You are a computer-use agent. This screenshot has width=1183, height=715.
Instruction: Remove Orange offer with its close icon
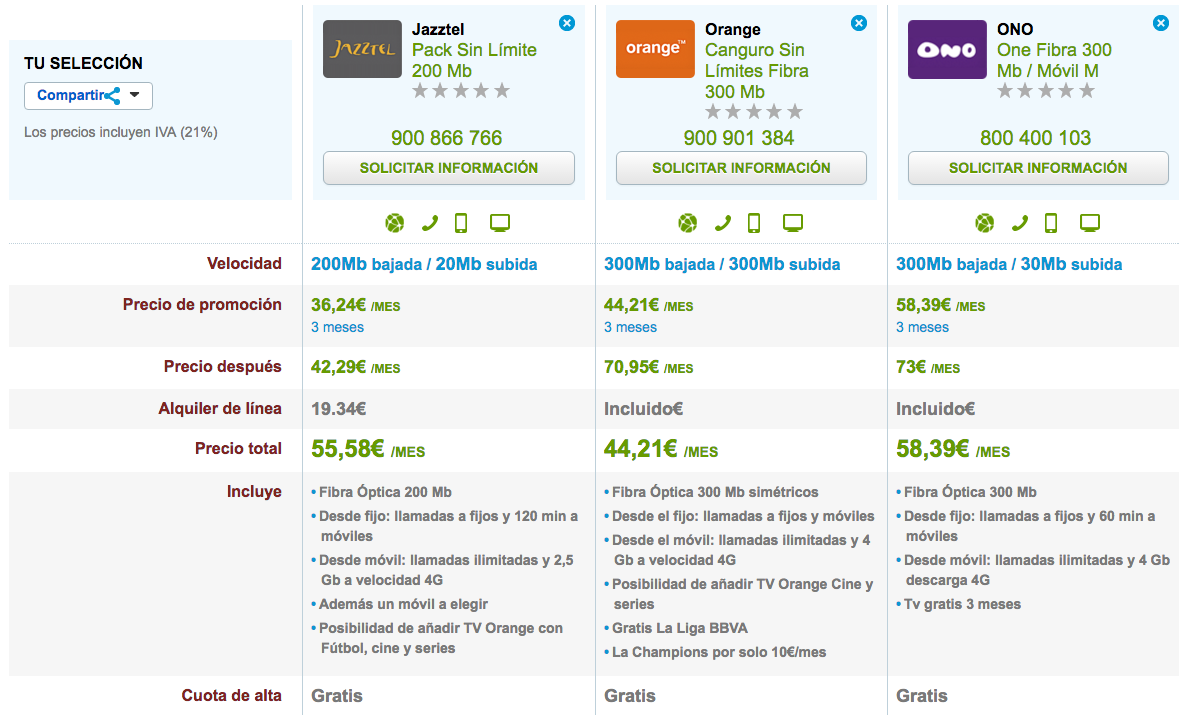[x=859, y=23]
